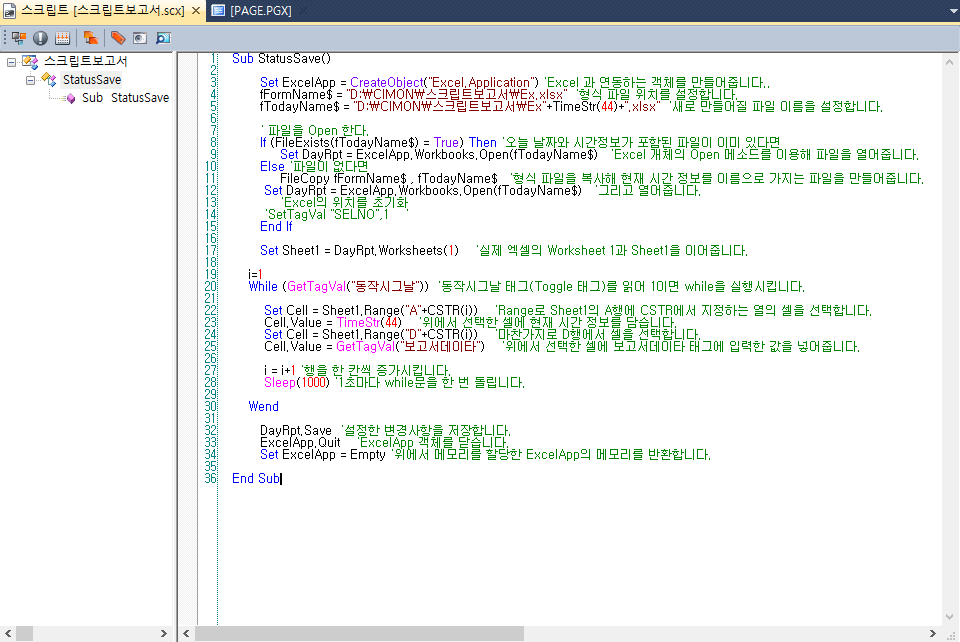960x642 pixels.
Task: Select the Sub StatusSave tree item
Action: (126, 97)
